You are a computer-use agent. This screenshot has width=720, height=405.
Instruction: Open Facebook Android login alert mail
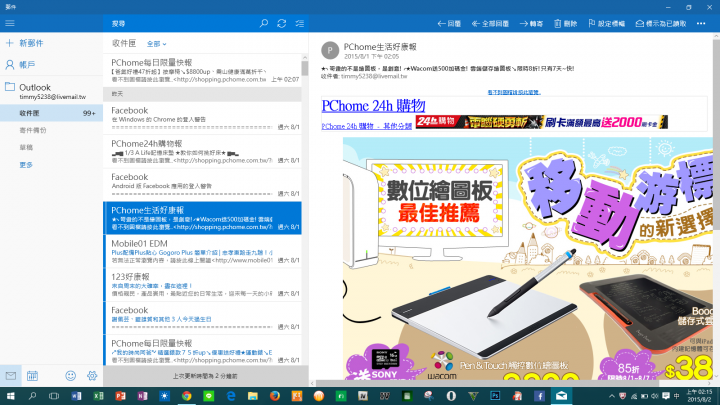tap(202, 184)
